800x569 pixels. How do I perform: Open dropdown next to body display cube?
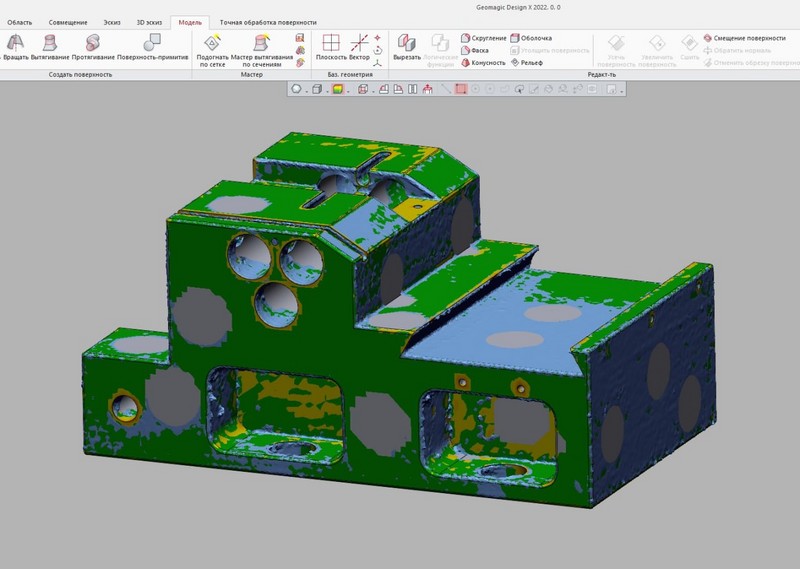click(x=327, y=91)
